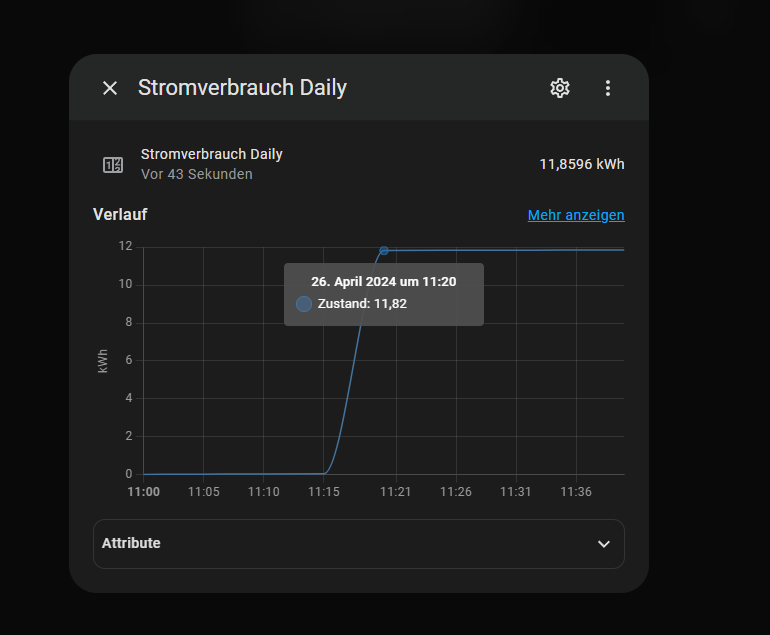Click the kWh y-axis unit label
Screen dimensions: 770x635
tap(103, 361)
